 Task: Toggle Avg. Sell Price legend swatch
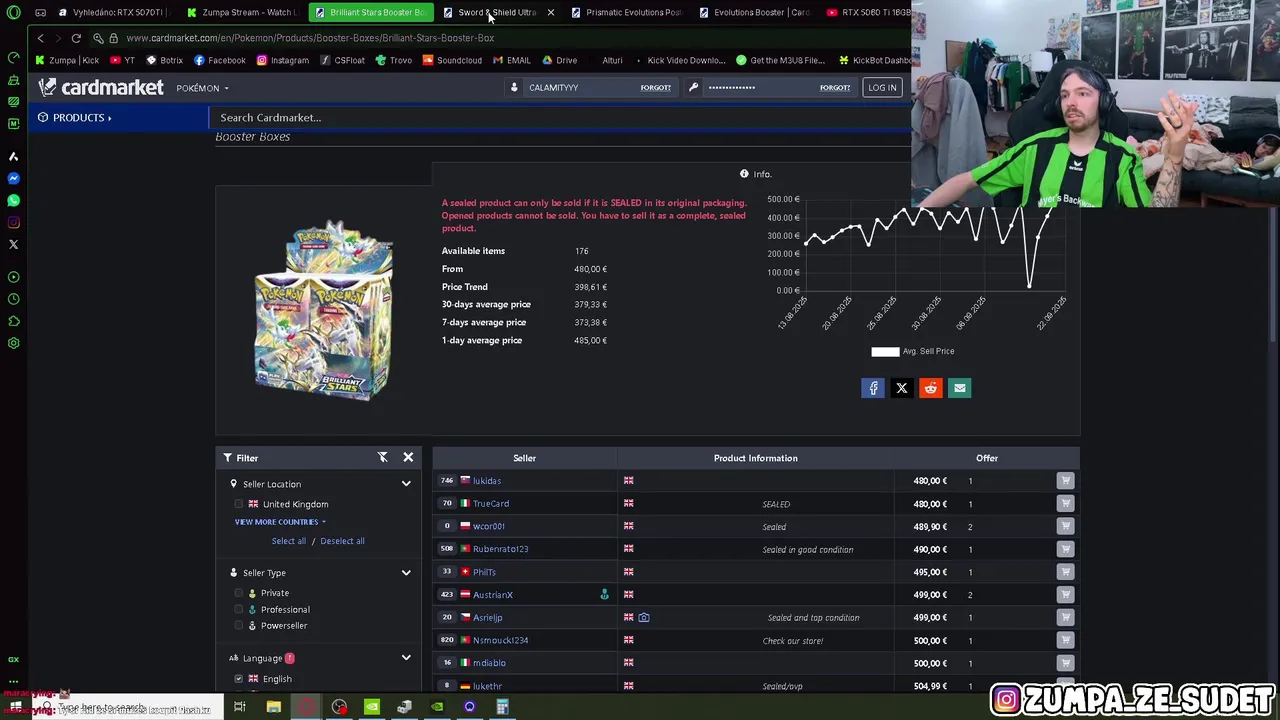[x=885, y=351]
